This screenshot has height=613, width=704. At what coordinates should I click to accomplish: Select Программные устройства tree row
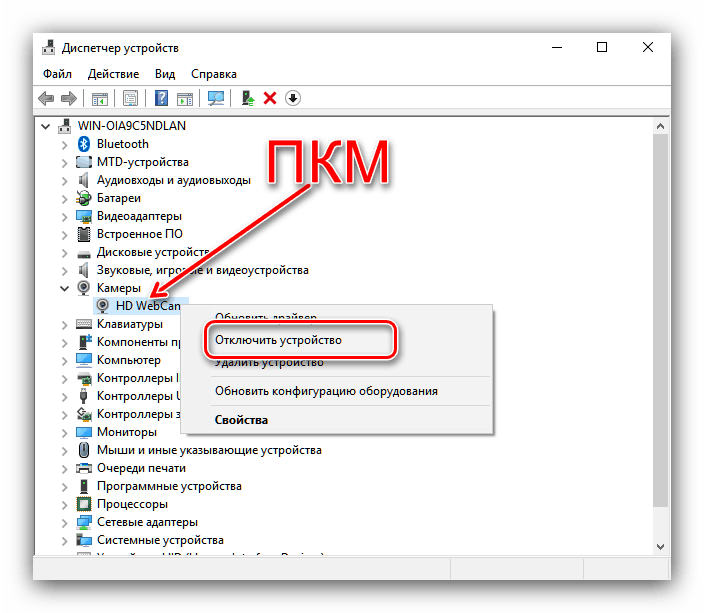169,486
